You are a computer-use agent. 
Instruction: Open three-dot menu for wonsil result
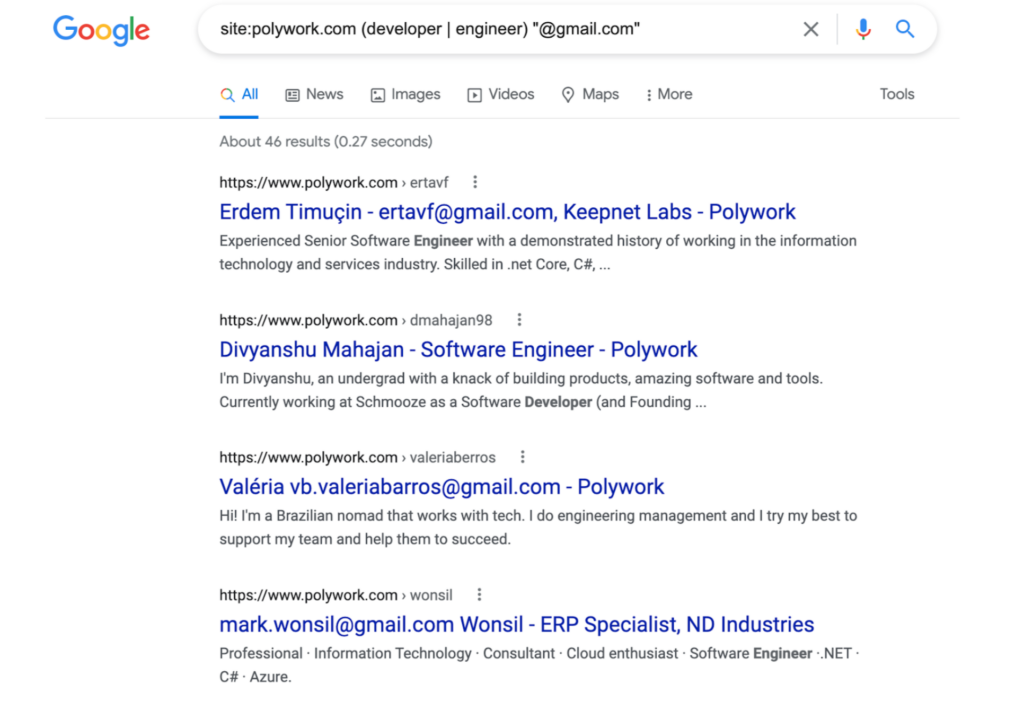coord(479,595)
